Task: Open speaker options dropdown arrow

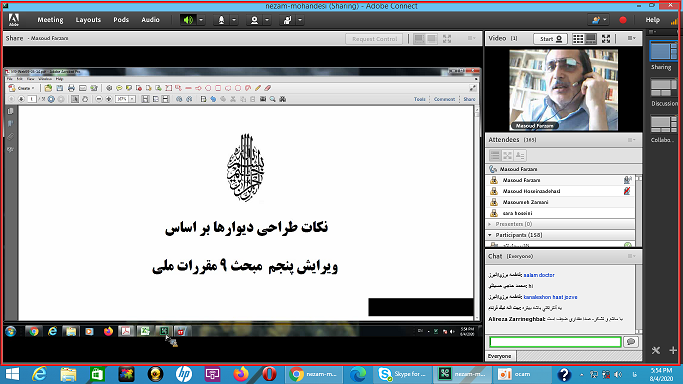Action: coord(201,20)
